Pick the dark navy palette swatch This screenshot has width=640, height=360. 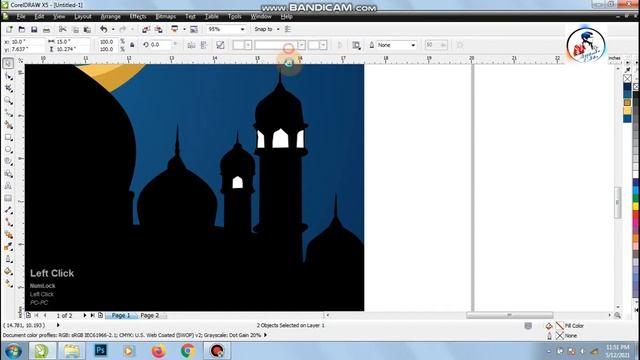[x=627, y=87]
